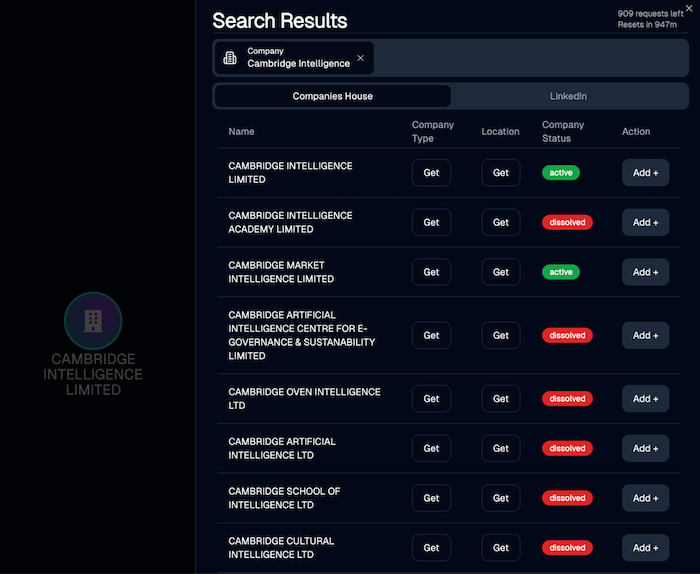Viewport: 700px width, 574px height.
Task: Get company type for Cambridge Intelligence Academy Limited
Action: pos(431,222)
